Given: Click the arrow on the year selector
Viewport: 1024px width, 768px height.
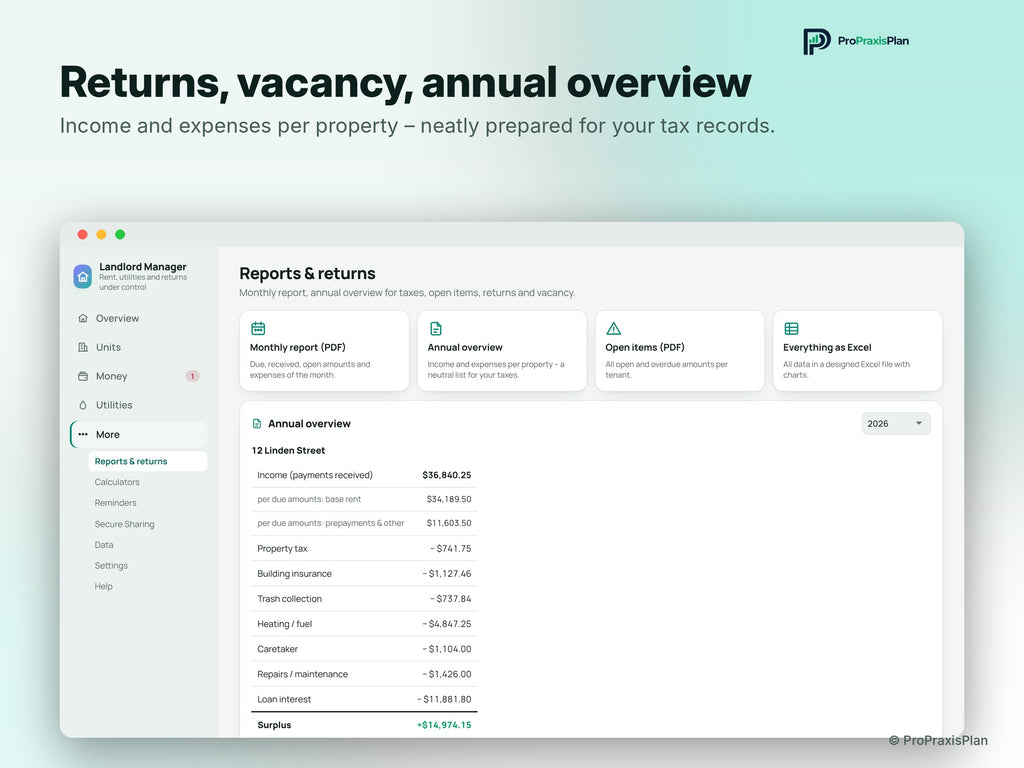Looking at the screenshot, I should tap(918, 423).
